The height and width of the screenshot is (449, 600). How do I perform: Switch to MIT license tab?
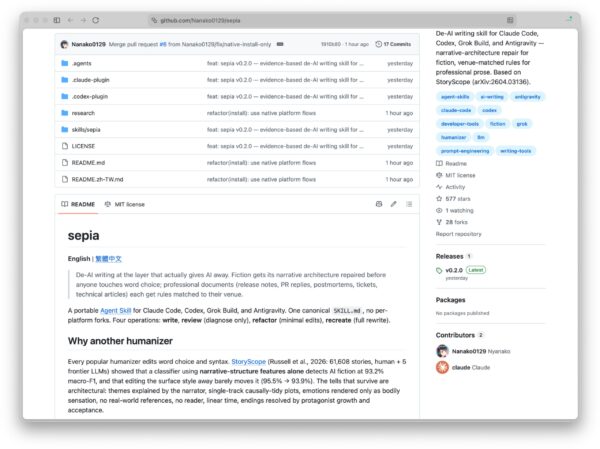click(125, 204)
